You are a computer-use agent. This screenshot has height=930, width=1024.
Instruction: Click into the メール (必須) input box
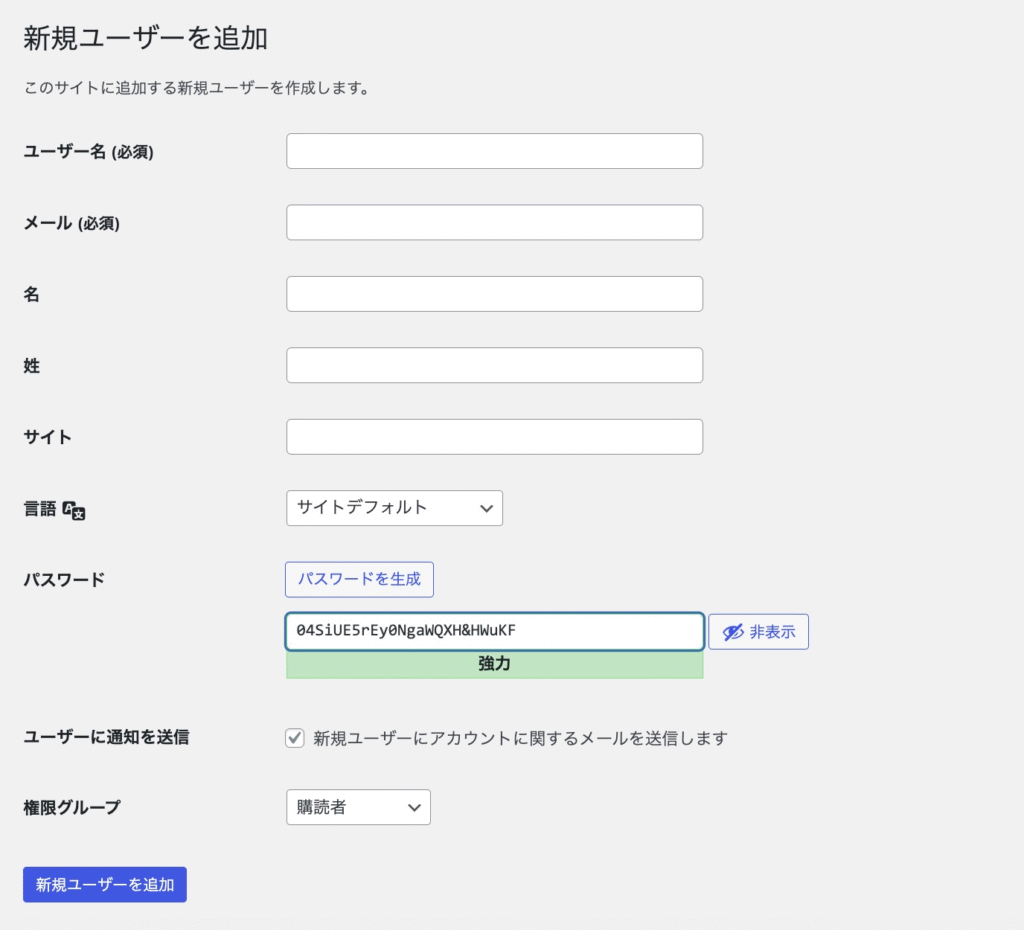tap(494, 223)
